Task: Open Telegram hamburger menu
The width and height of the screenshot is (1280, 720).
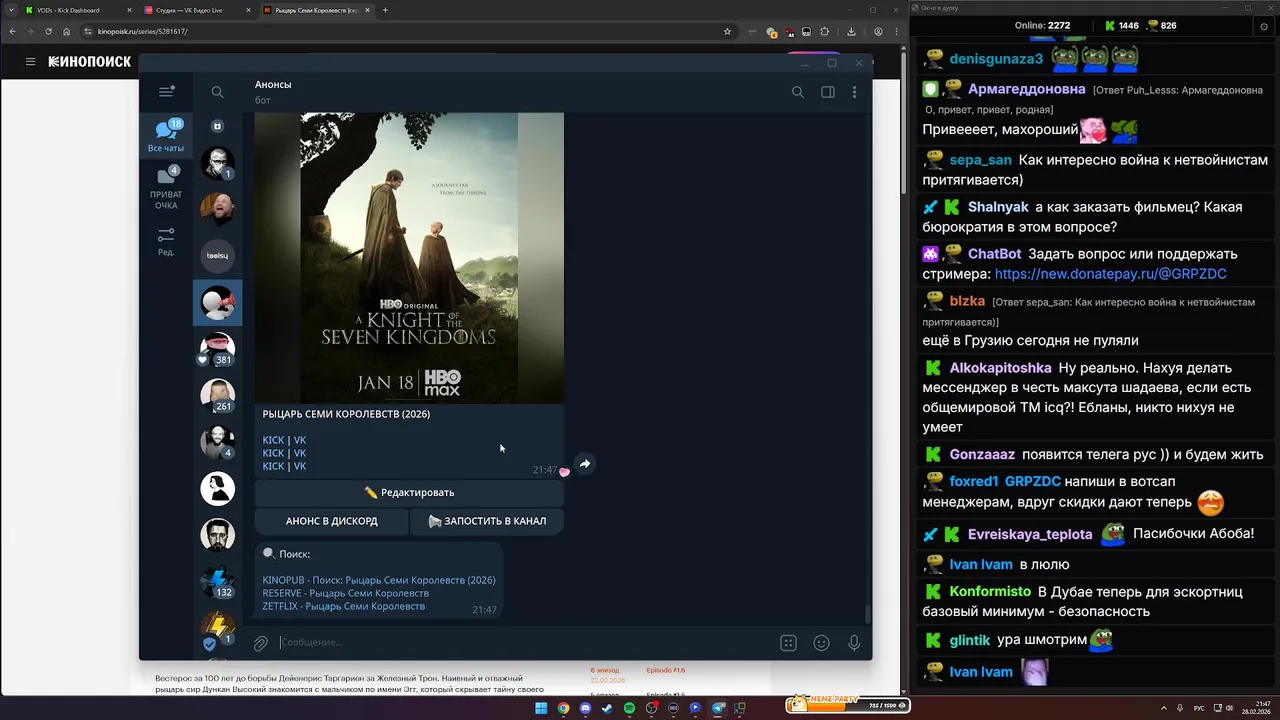Action: (x=166, y=91)
